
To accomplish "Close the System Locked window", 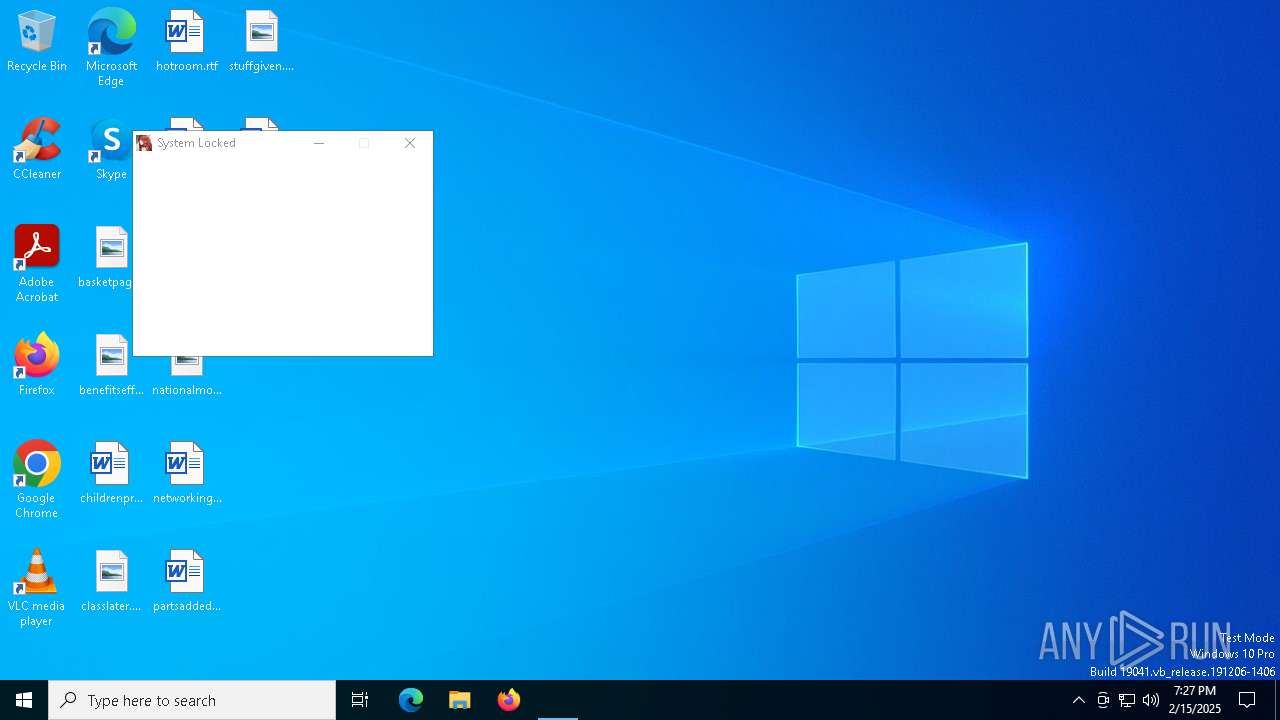I will (410, 143).
